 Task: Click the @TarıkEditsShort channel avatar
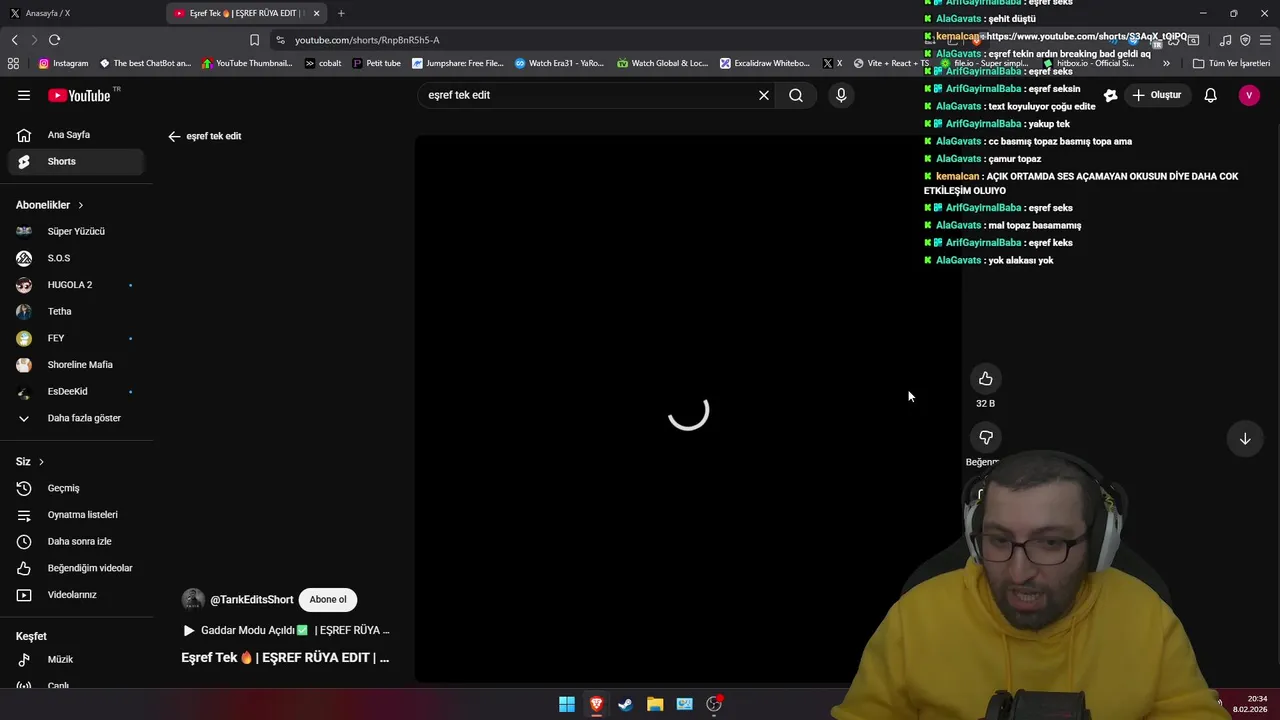pos(193,600)
